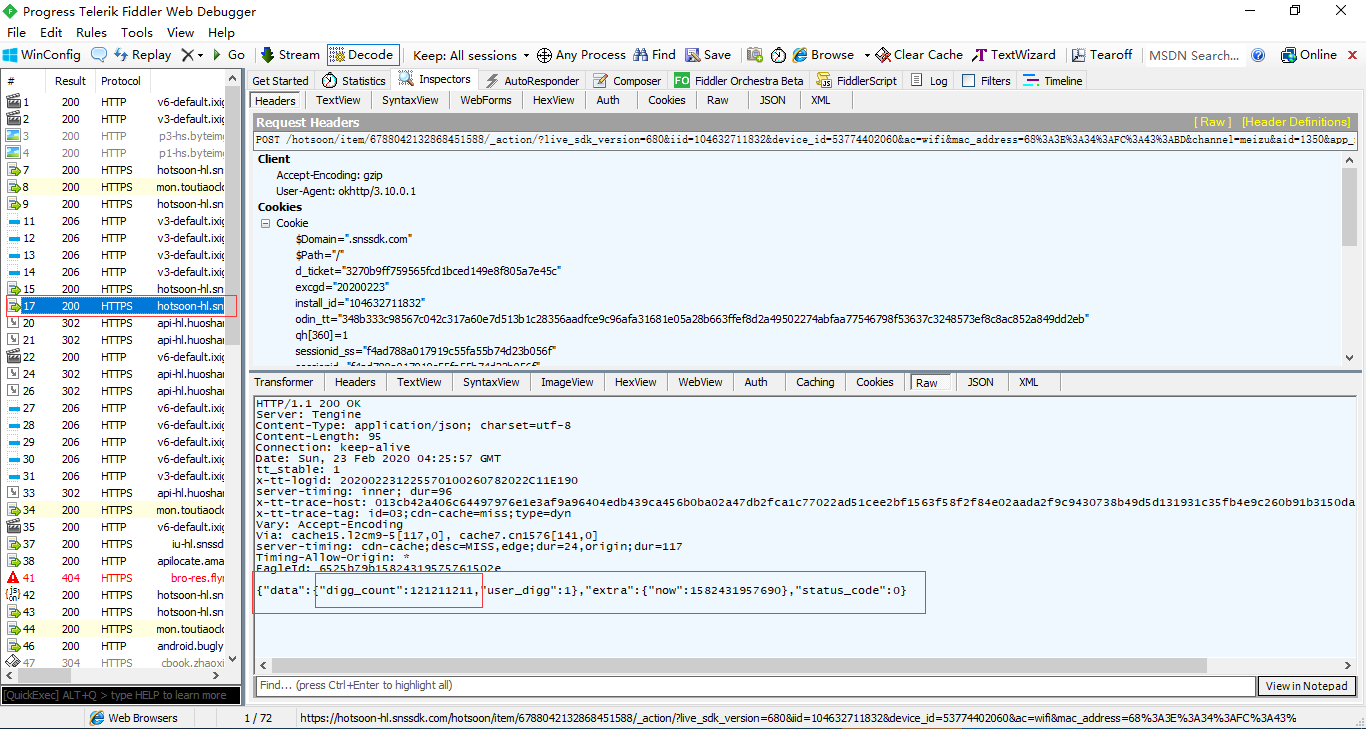Open the Edit menu
Image resolution: width=1366 pixels, height=729 pixels.
(x=51, y=33)
